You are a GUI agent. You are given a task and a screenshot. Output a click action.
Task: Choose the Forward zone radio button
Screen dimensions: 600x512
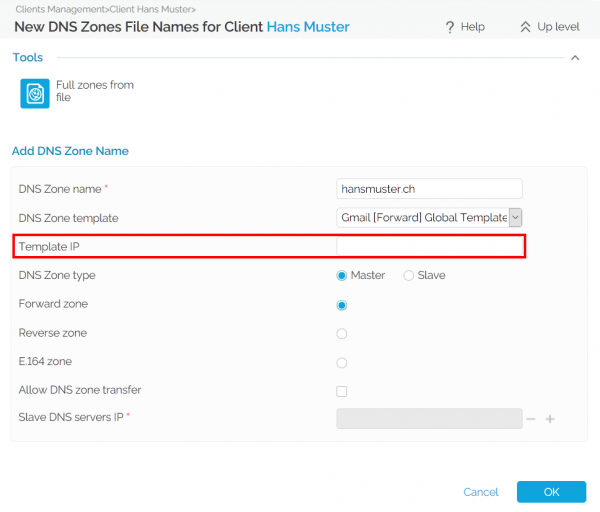(x=342, y=304)
